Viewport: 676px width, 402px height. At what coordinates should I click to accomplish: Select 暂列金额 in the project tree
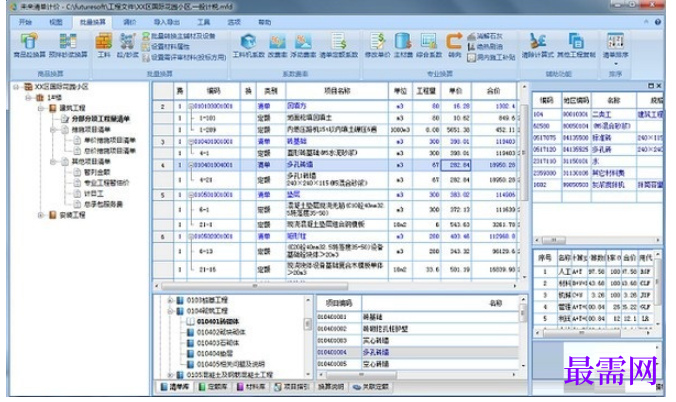[97, 172]
